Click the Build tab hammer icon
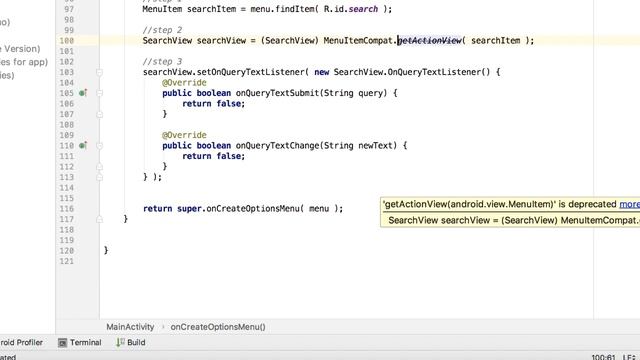The image size is (640, 360). coord(120,342)
